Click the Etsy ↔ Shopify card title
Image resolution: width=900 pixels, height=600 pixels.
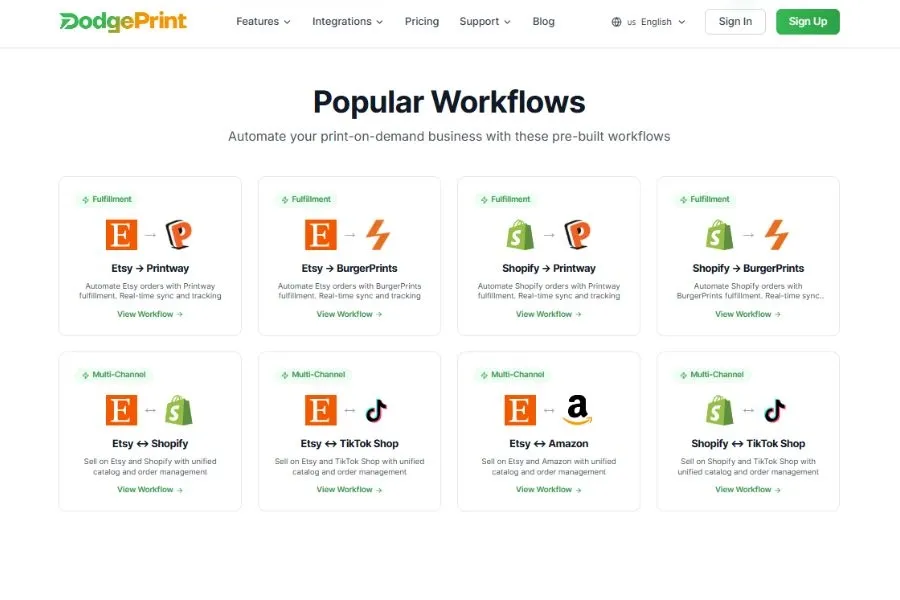150,444
